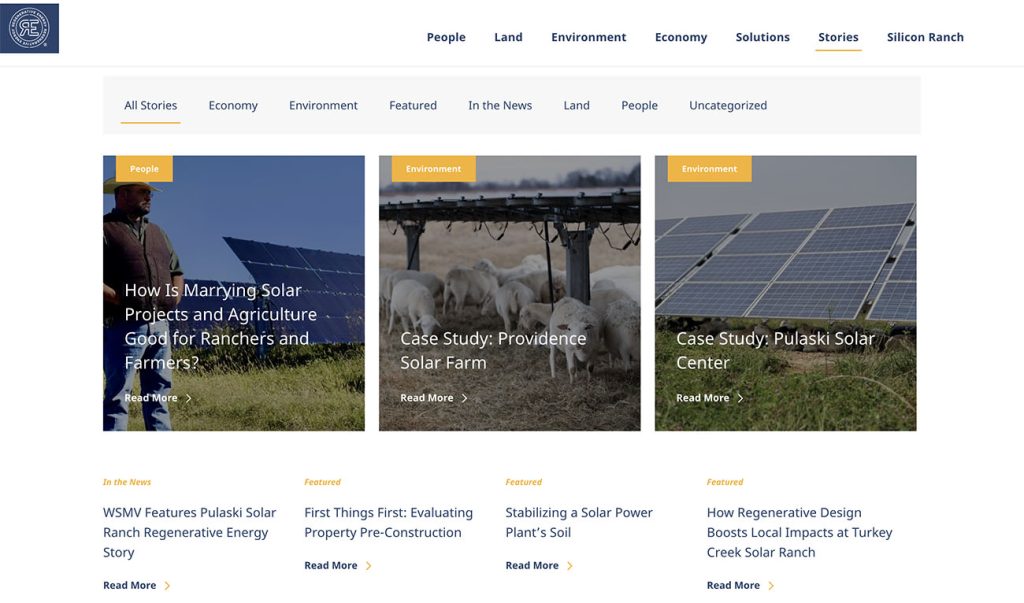Go to the Stories navigation item
This screenshot has height=603, width=1024.
coord(838,37)
